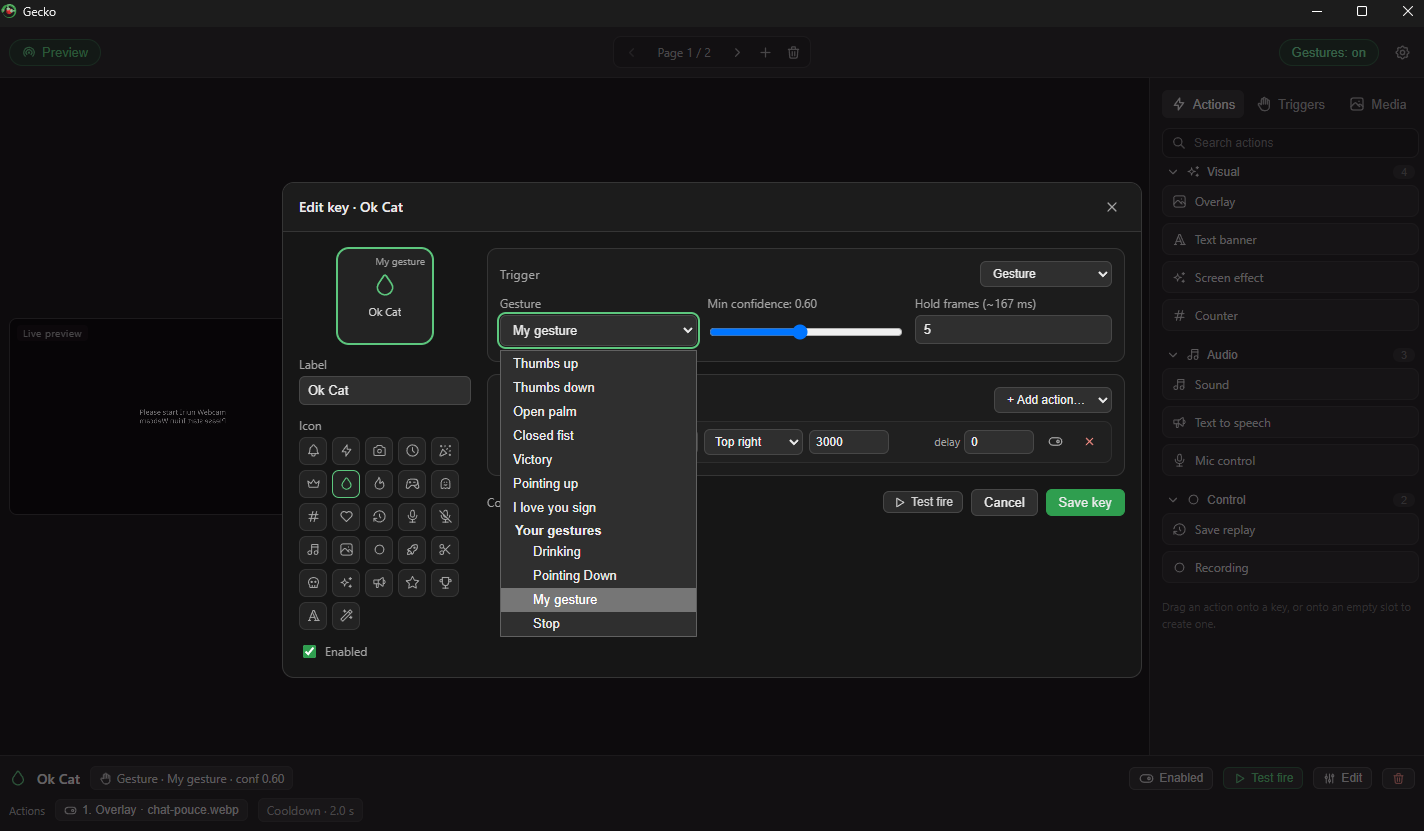Choose the history rewind clock icon
This screenshot has height=831, width=1424.
(379, 517)
